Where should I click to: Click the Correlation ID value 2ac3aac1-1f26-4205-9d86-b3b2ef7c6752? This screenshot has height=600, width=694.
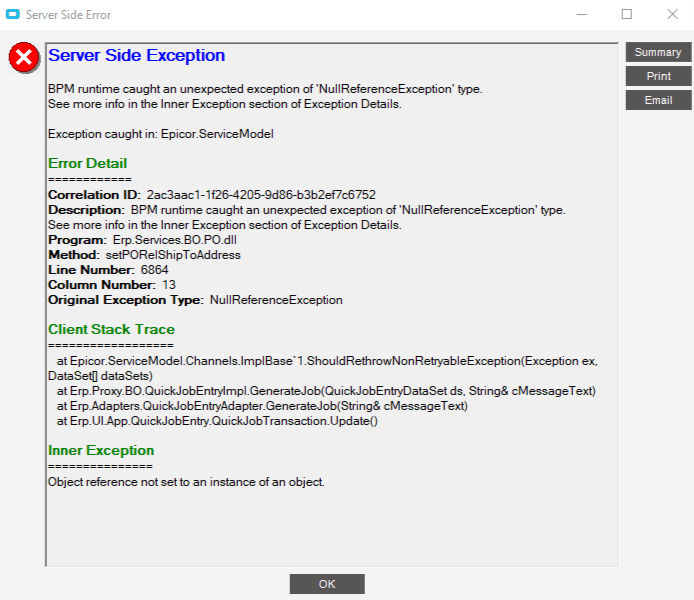pos(261,195)
